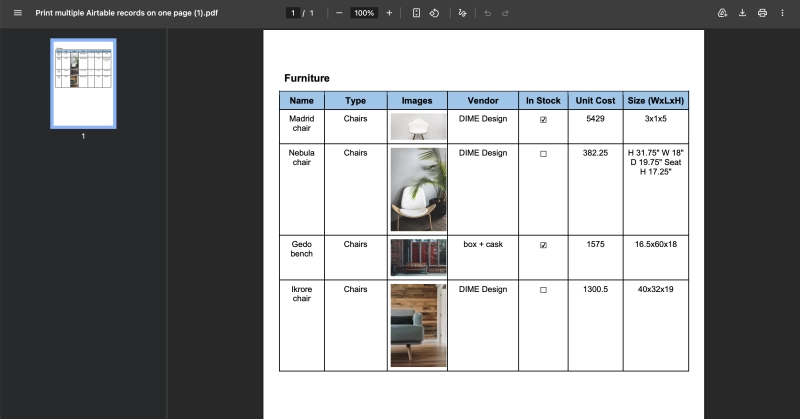Click the 100% zoom level field
The image size is (800, 419).
click(364, 13)
